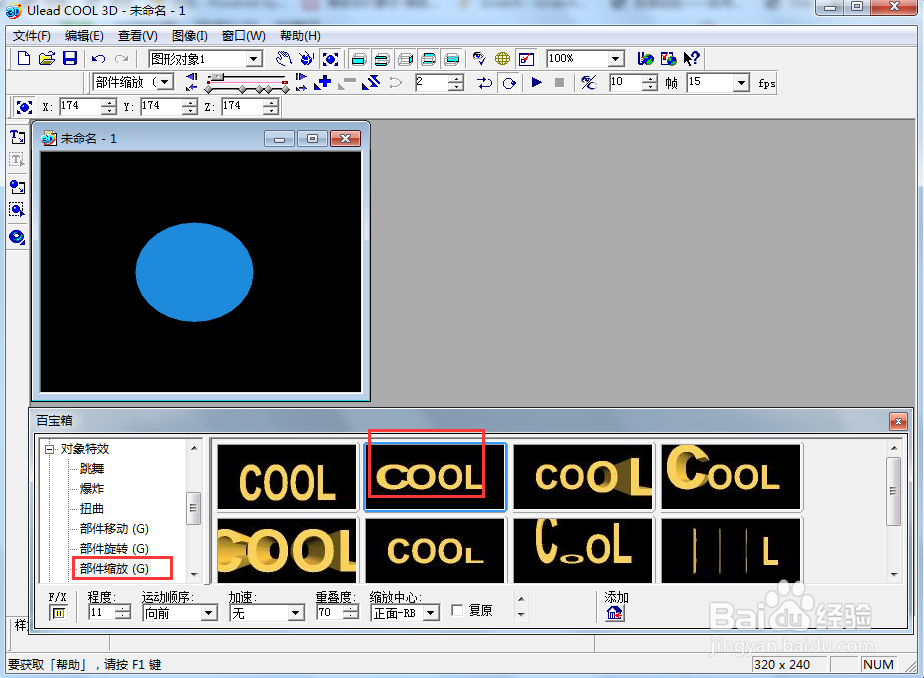Open the 帮助(H) menu

(300, 36)
